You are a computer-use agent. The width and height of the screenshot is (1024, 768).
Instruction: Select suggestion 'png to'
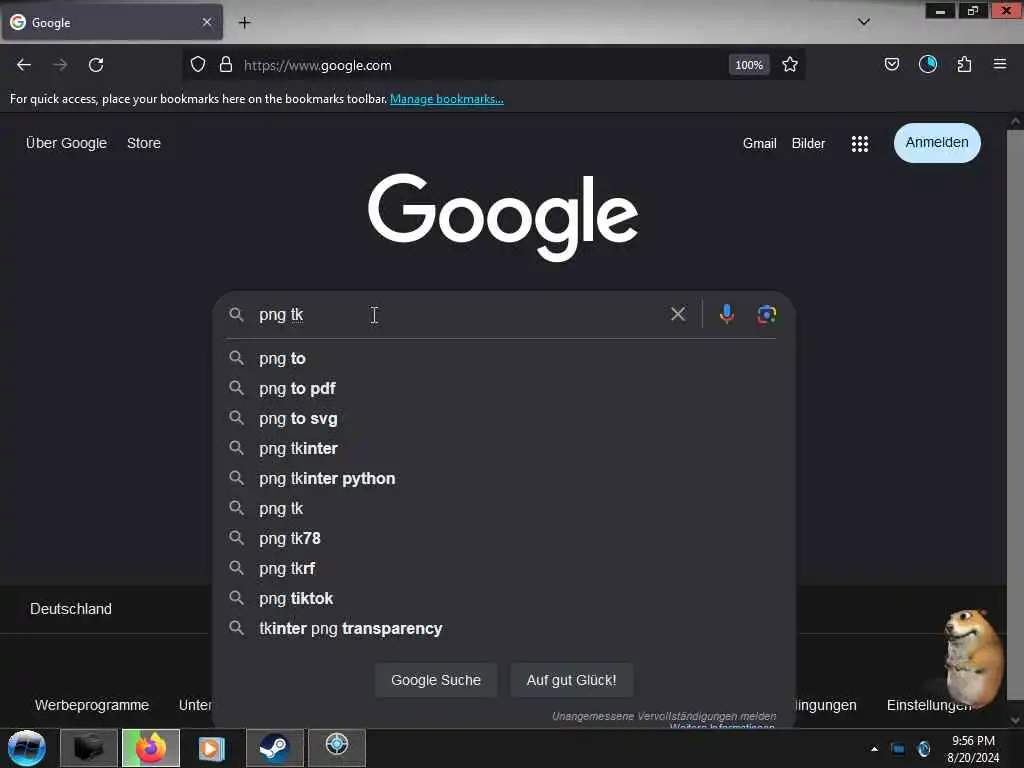click(x=502, y=359)
